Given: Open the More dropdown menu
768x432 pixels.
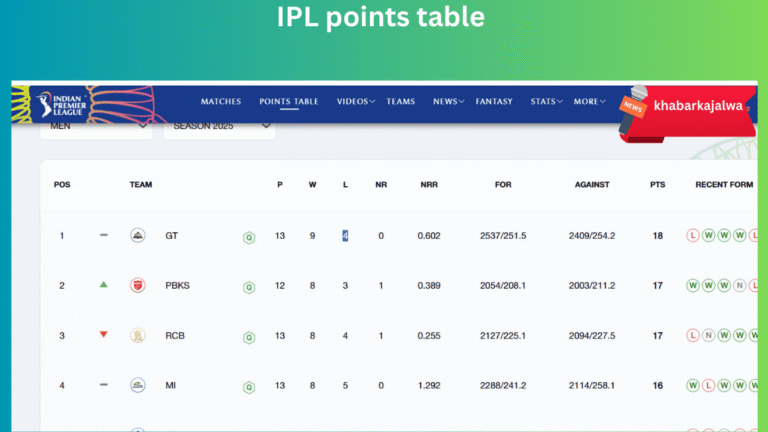Looking at the screenshot, I should pyautogui.click(x=590, y=101).
